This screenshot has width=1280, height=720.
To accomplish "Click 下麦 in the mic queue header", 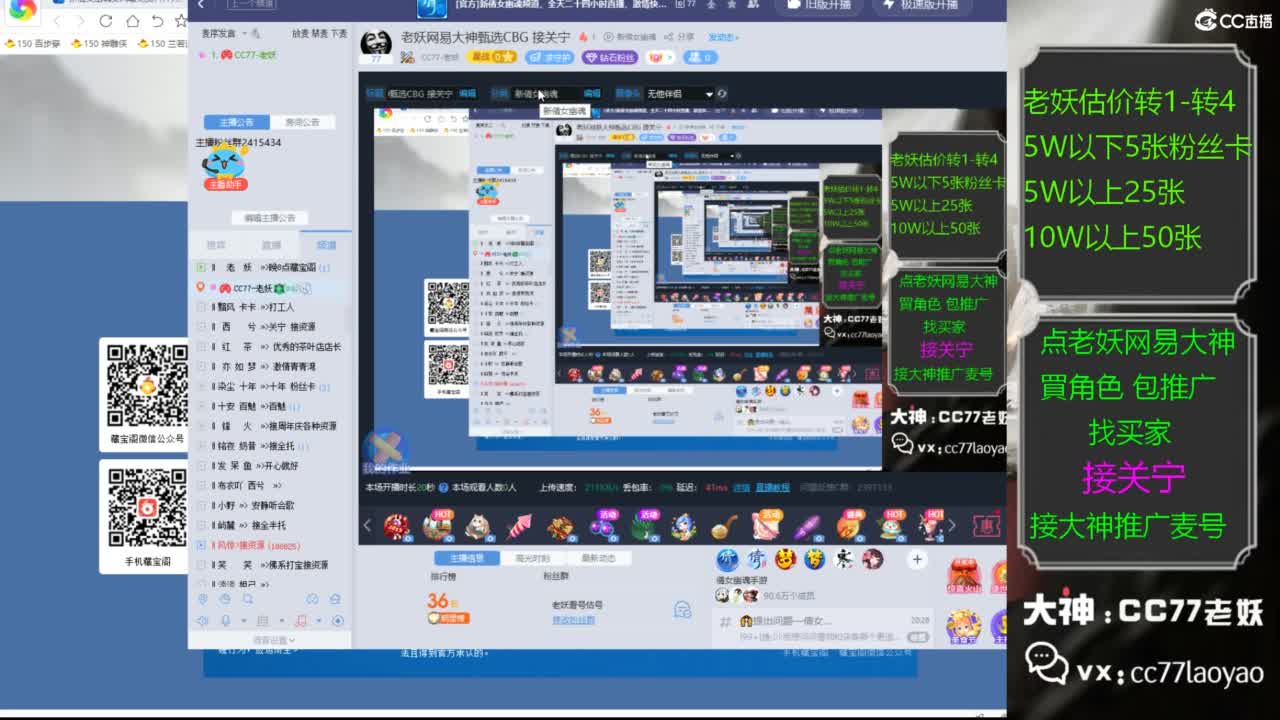I will pyautogui.click(x=339, y=33).
